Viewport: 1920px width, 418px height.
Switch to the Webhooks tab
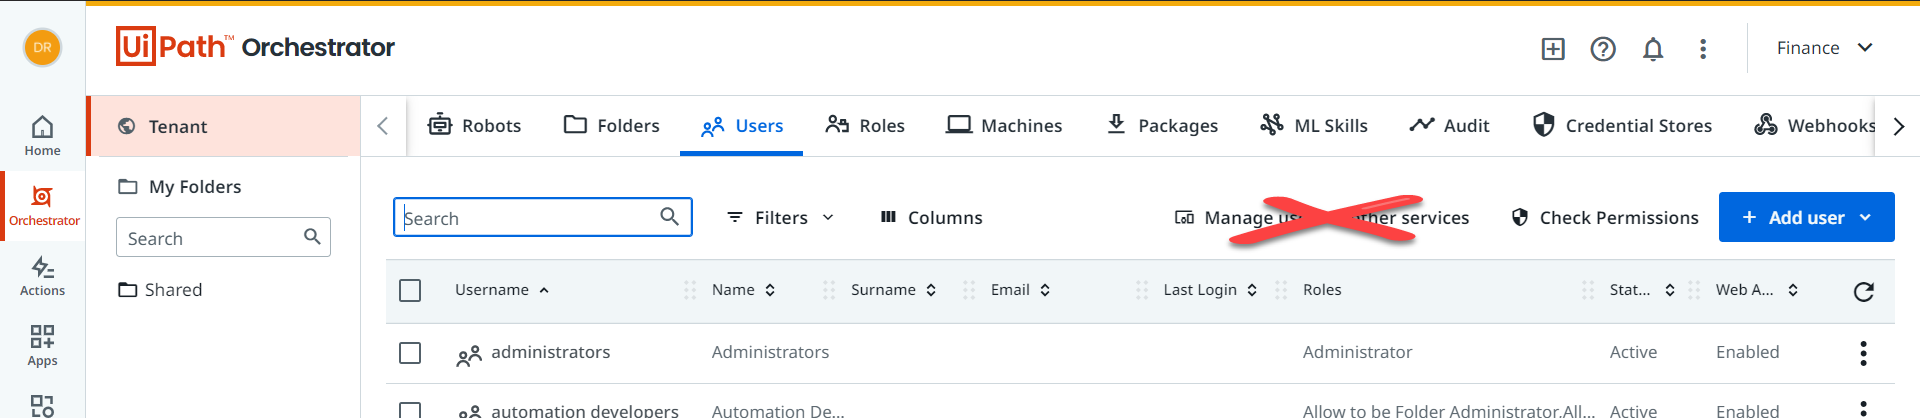pos(1814,126)
